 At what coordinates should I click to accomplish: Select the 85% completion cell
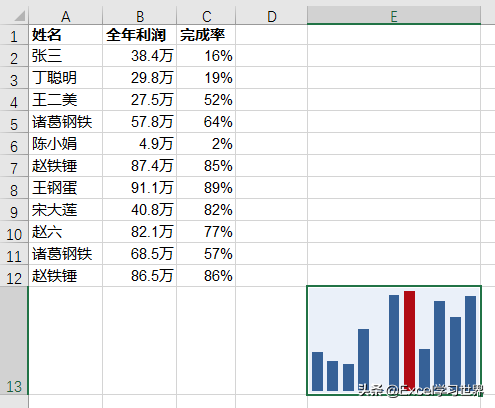coord(206,166)
